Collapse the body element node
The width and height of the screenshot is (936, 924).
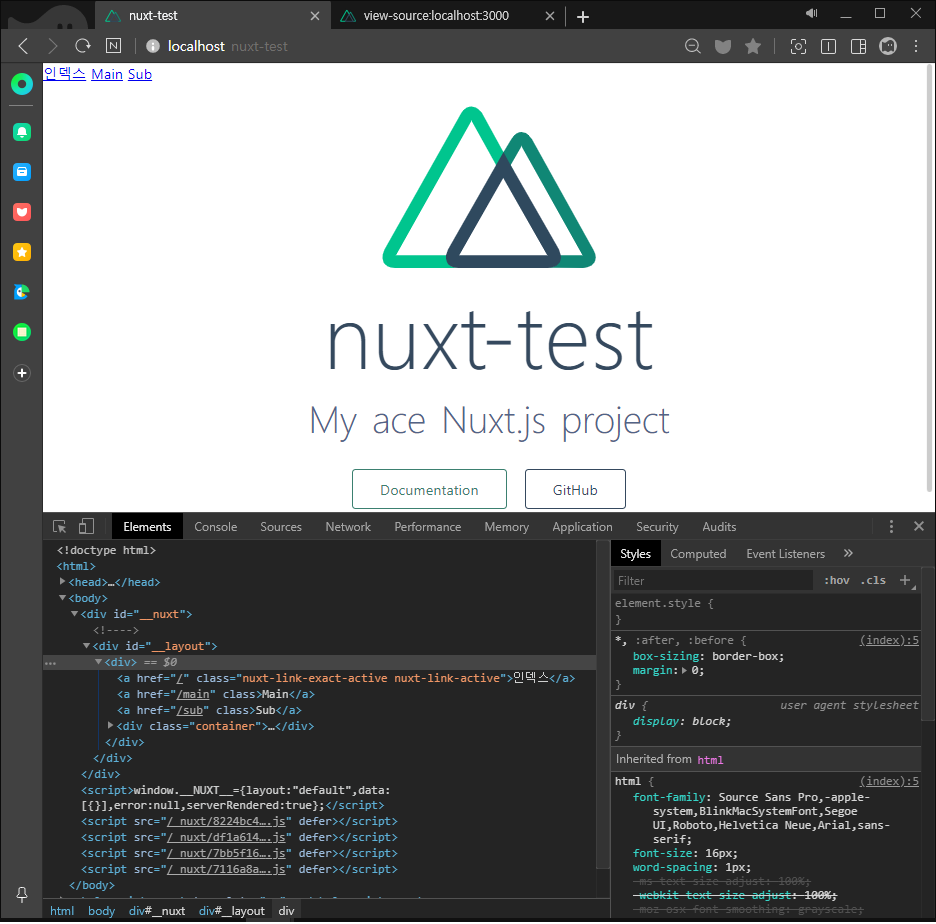tap(62, 597)
